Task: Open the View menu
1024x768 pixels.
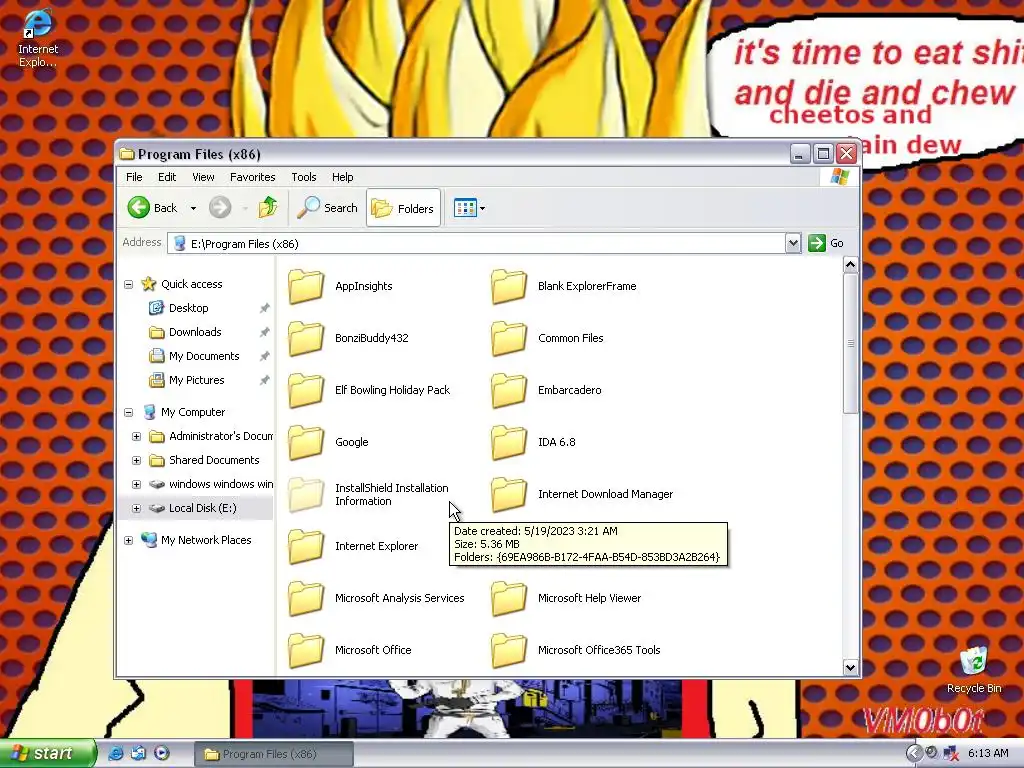Action: (203, 177)
